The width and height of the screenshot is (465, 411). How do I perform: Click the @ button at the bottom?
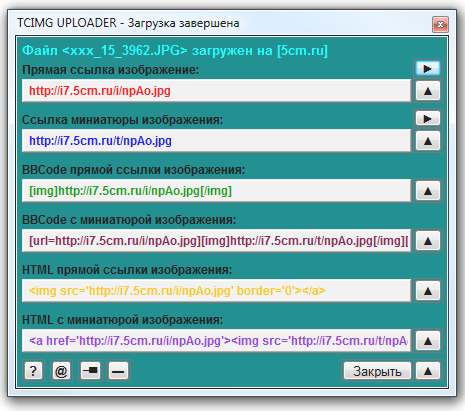(x=61, y=371)
